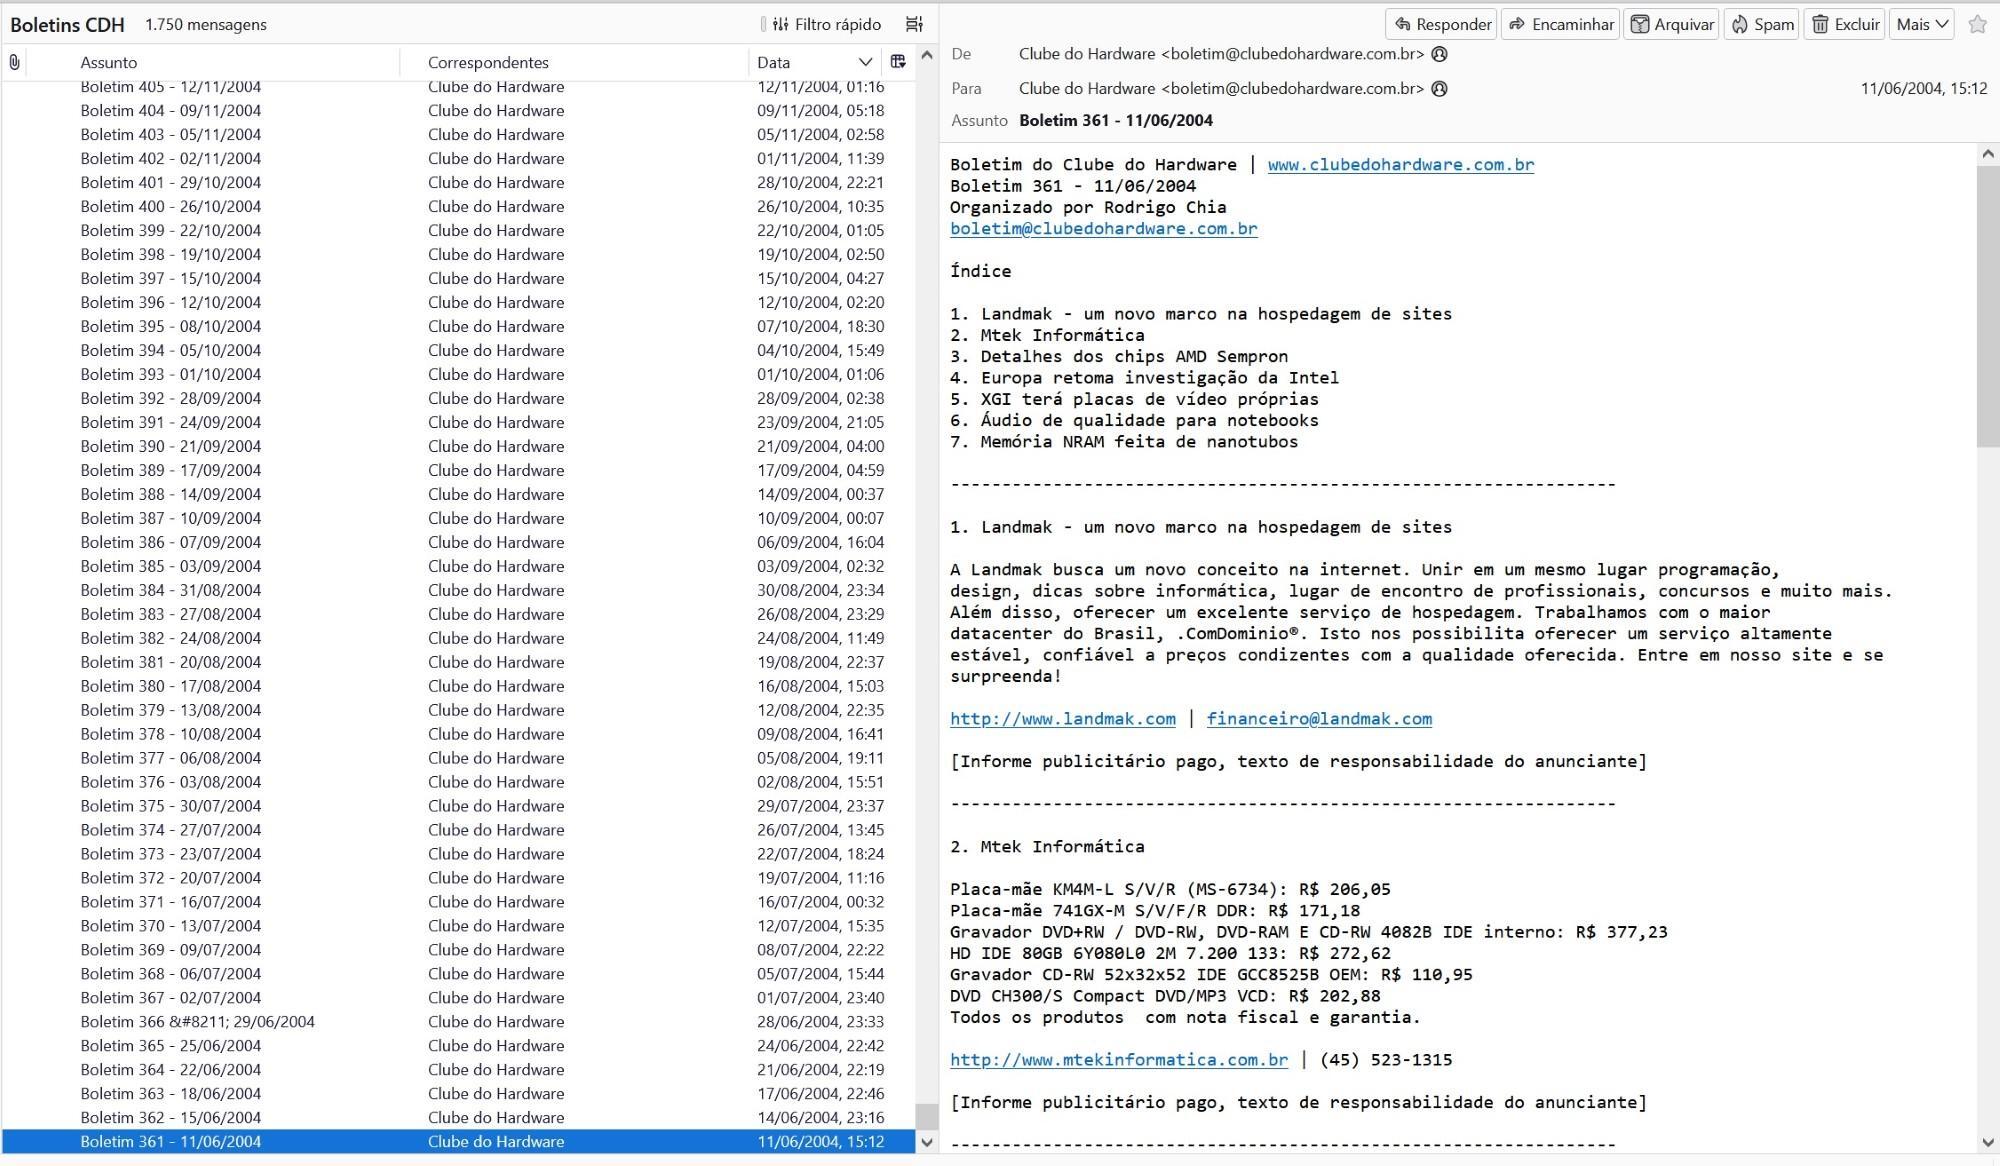Select message Boletim 381 - 20/08/2004
2000x1166 pixels.
[x=458, y=663]
